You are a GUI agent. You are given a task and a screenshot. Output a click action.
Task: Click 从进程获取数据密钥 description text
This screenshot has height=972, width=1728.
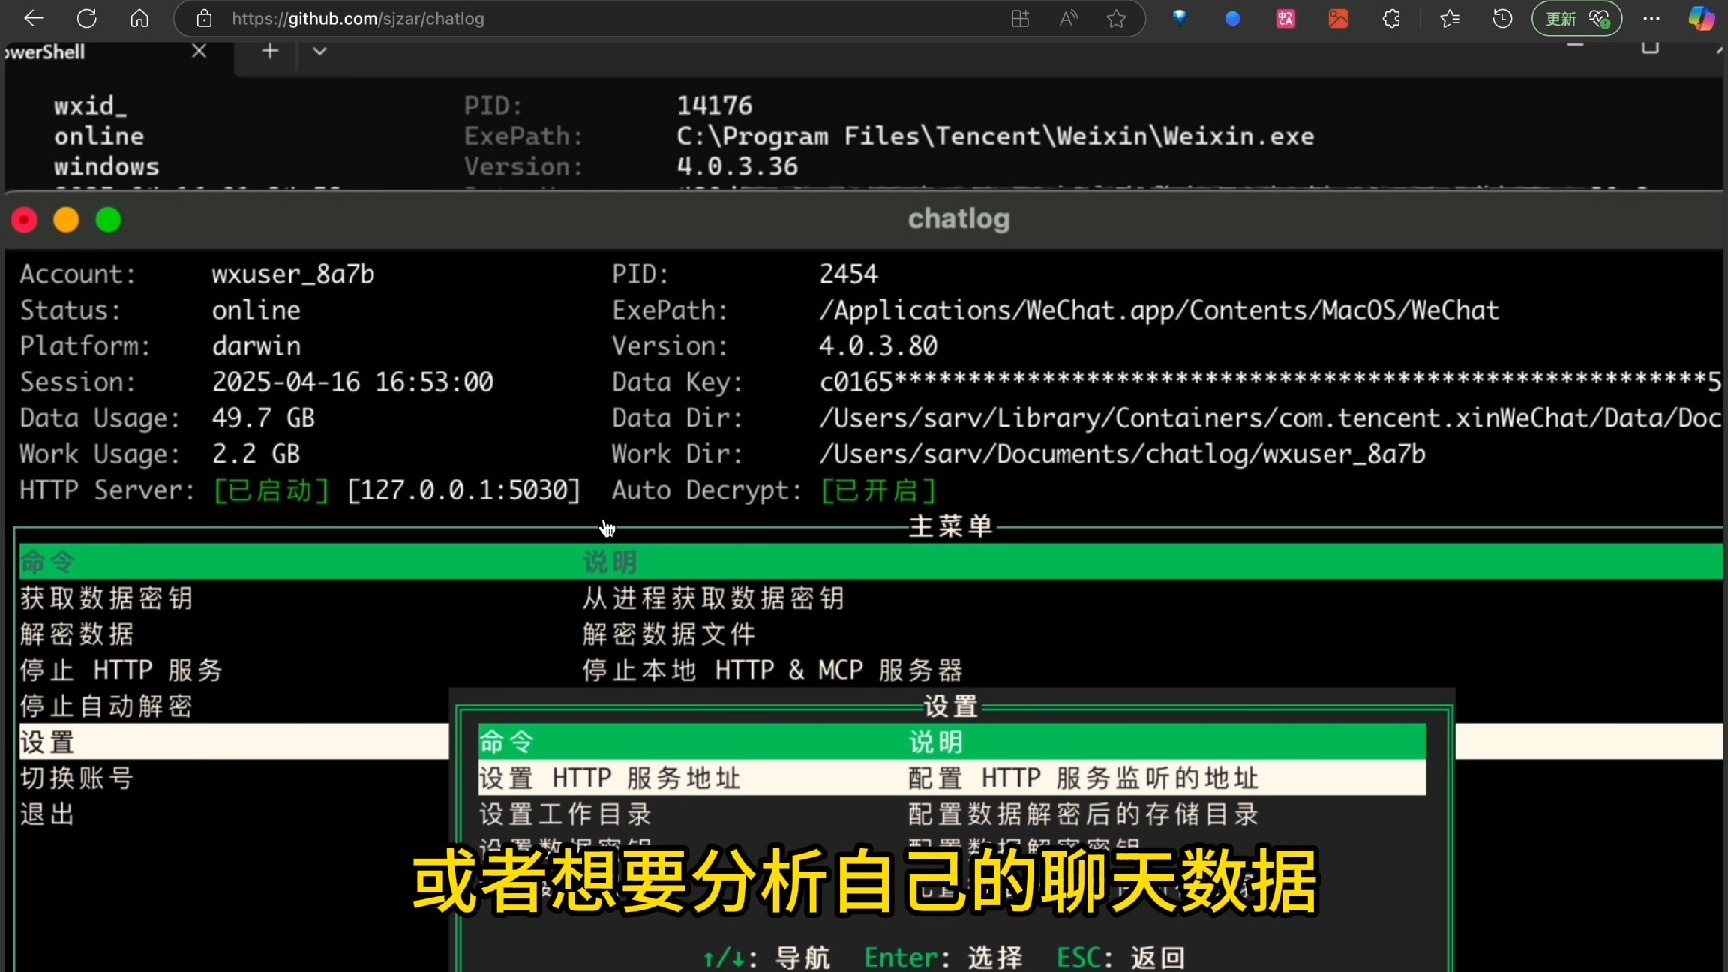[x=713, y=598]
